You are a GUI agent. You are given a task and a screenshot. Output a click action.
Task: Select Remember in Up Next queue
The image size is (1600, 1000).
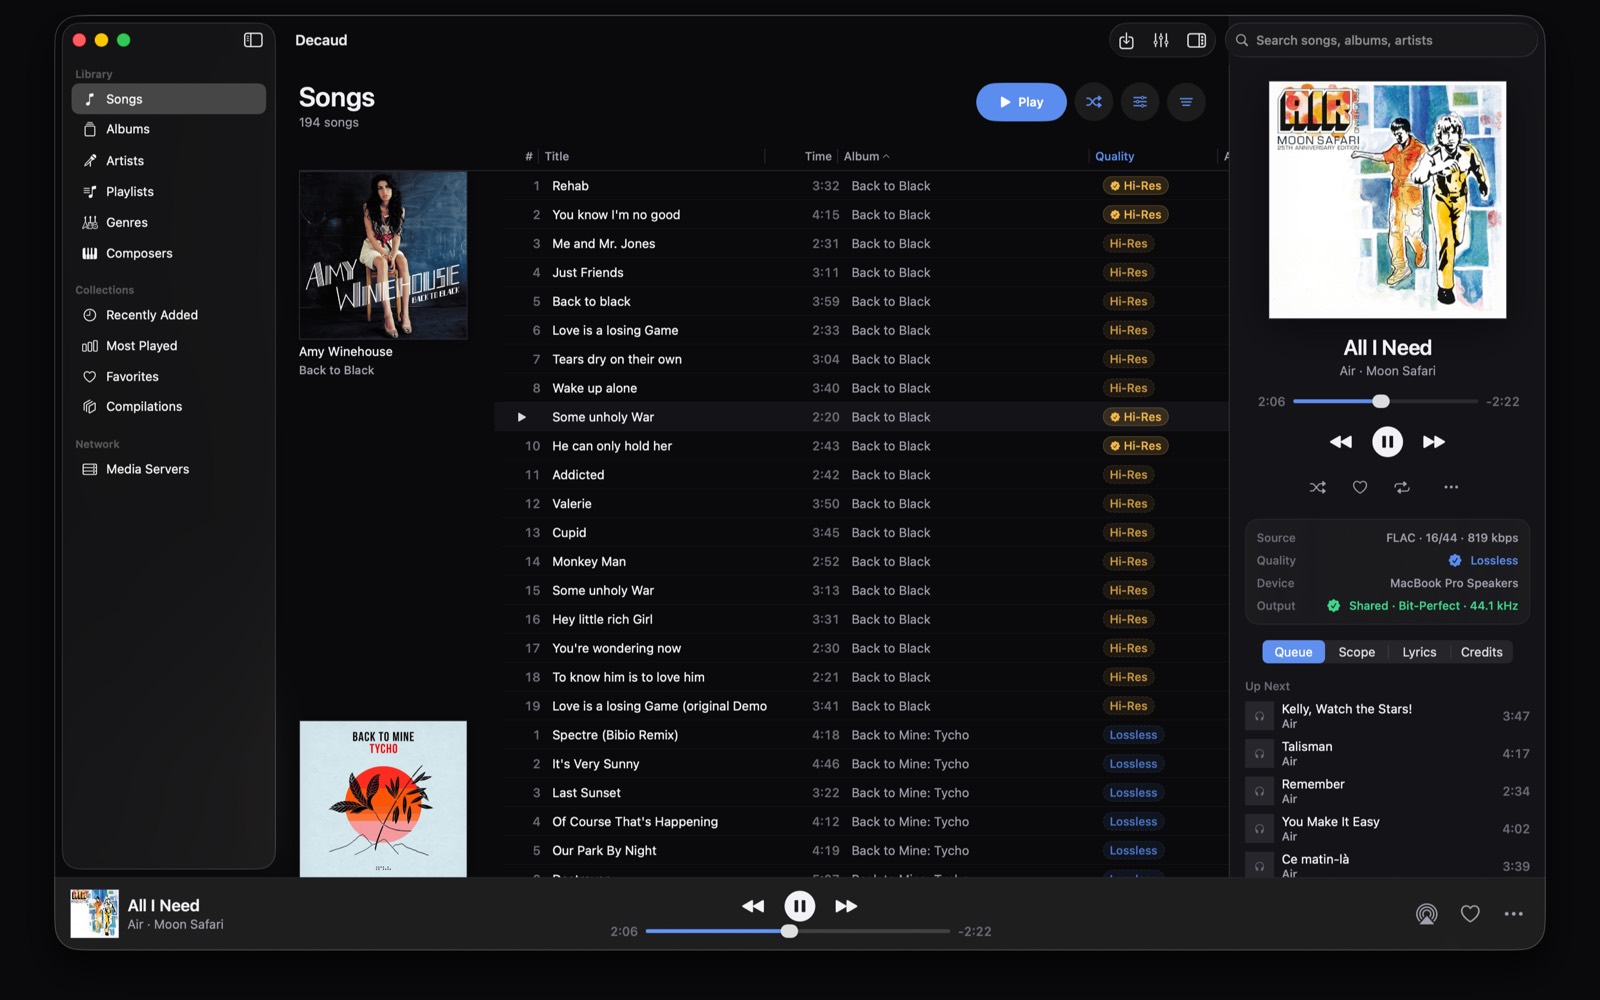point(1387,791)
